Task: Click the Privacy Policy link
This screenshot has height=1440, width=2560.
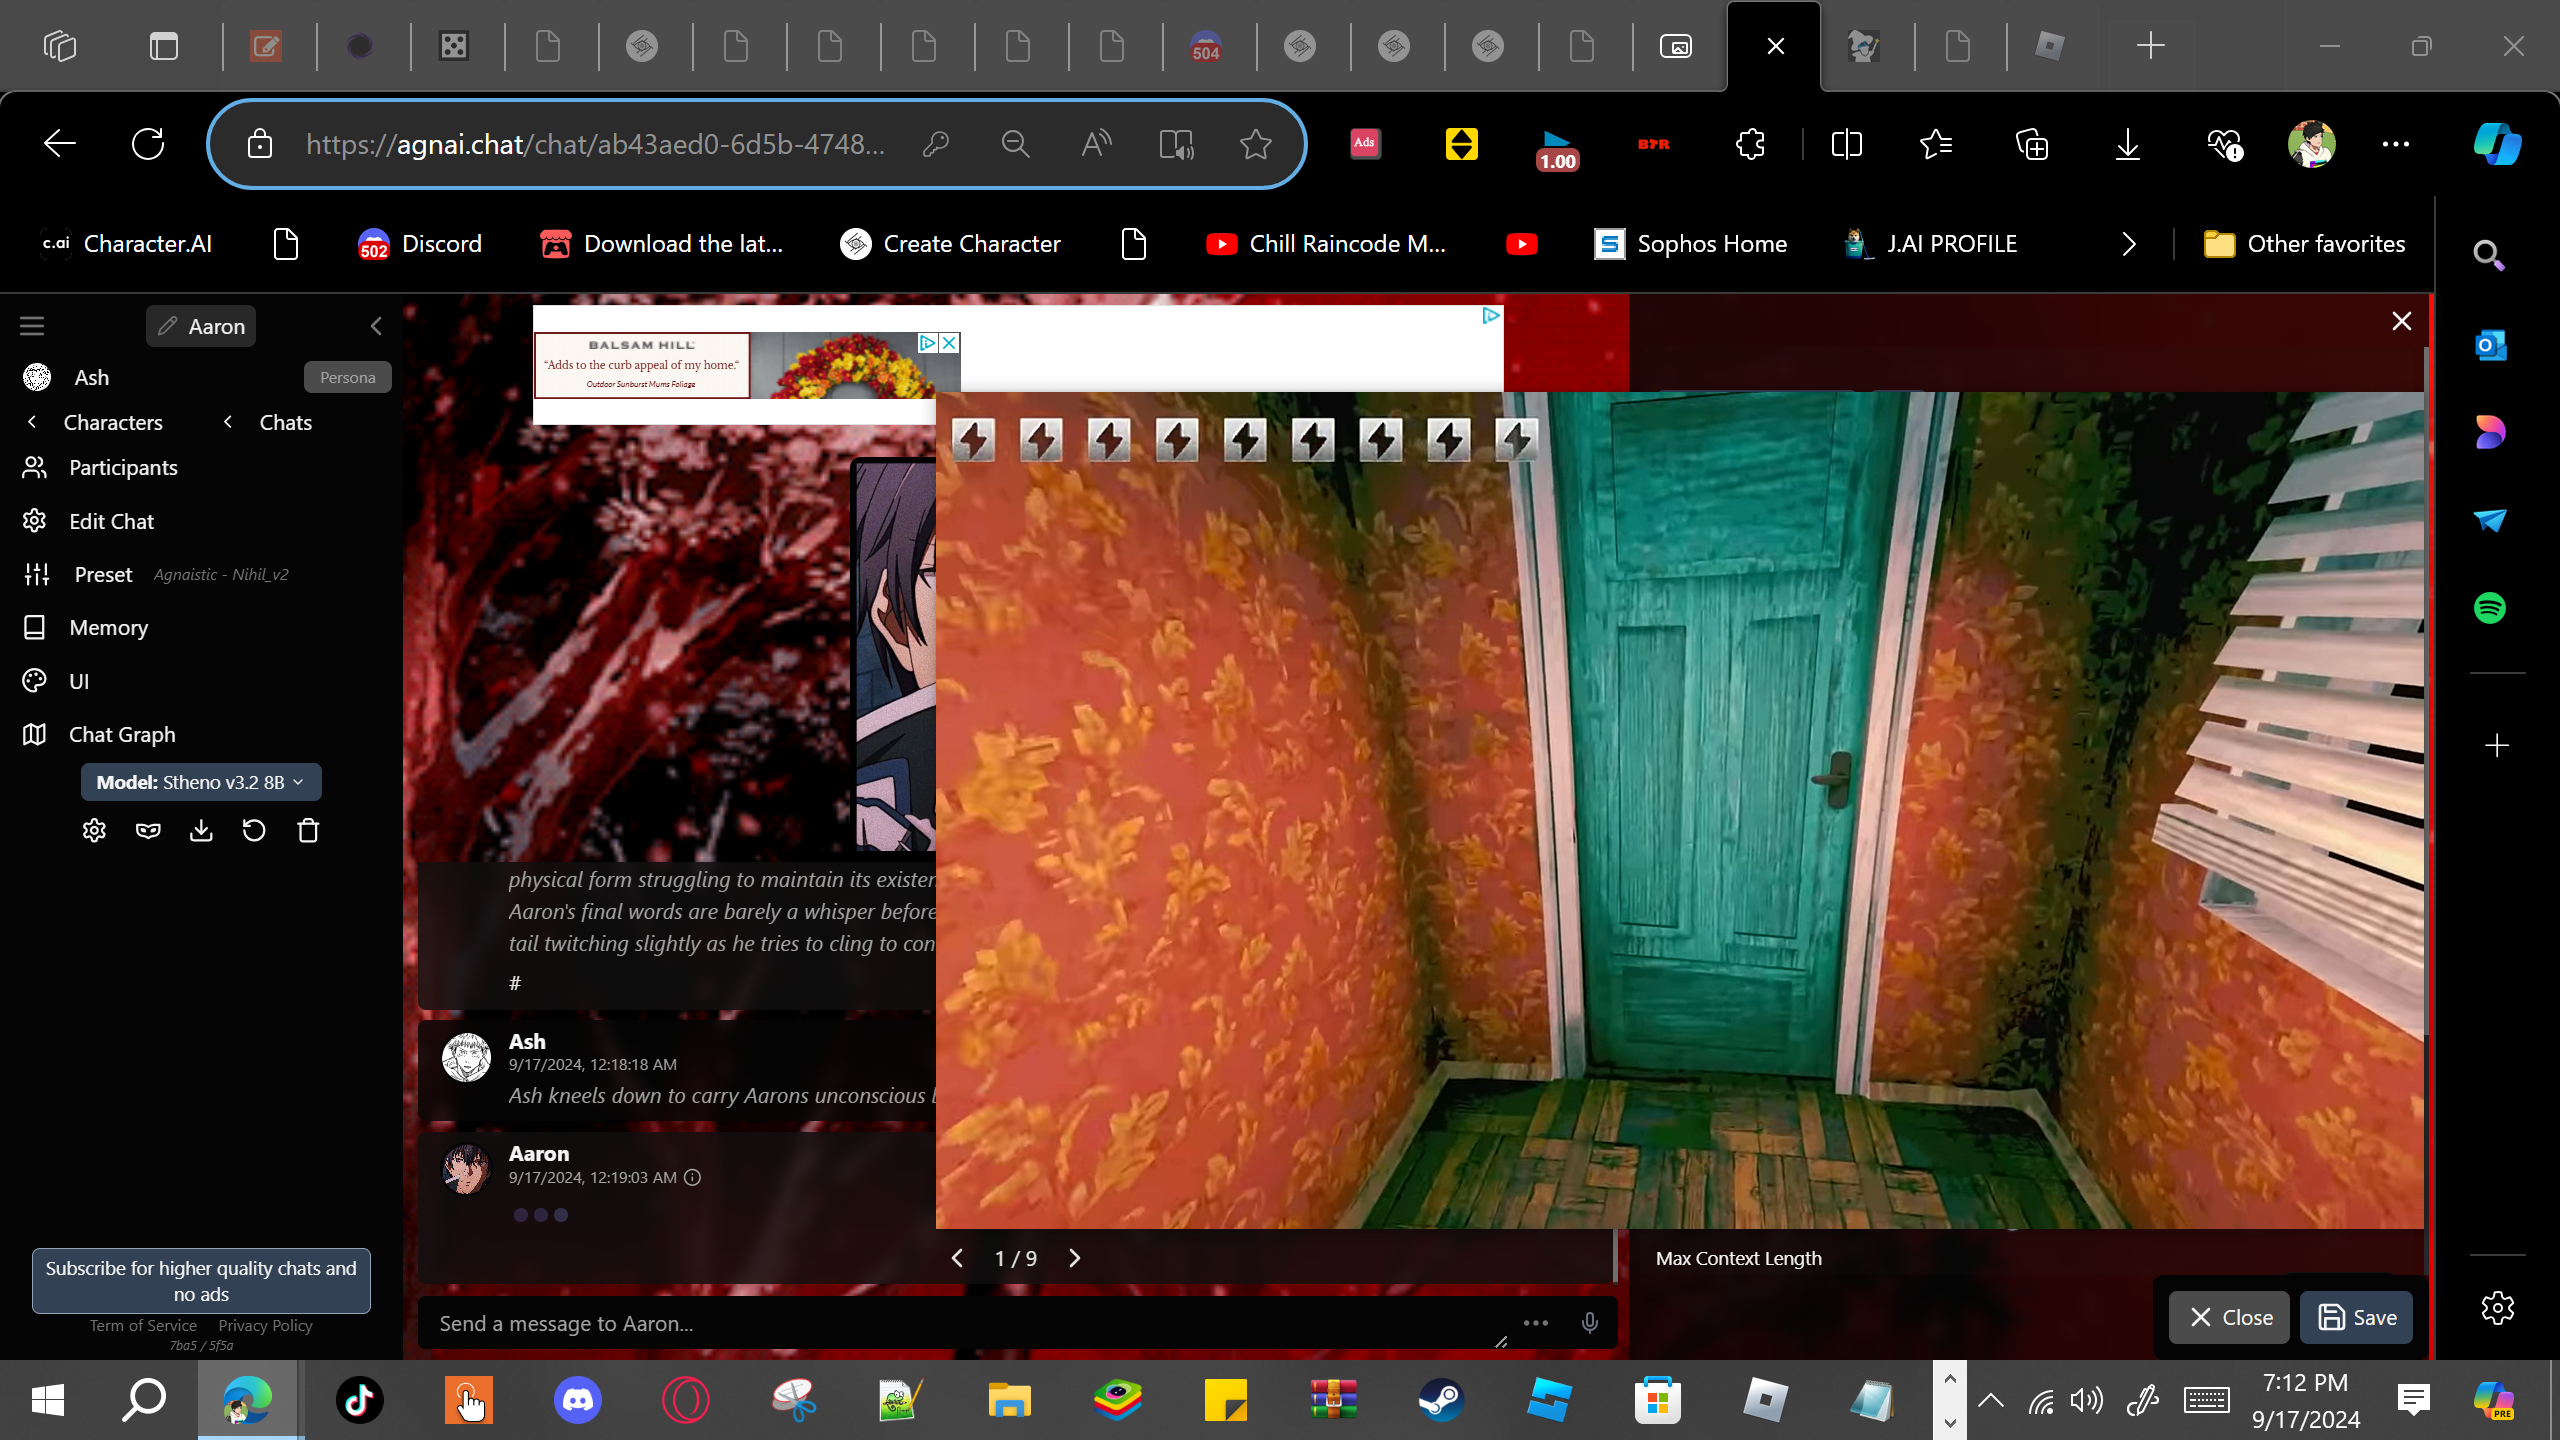Action: 265,1325
